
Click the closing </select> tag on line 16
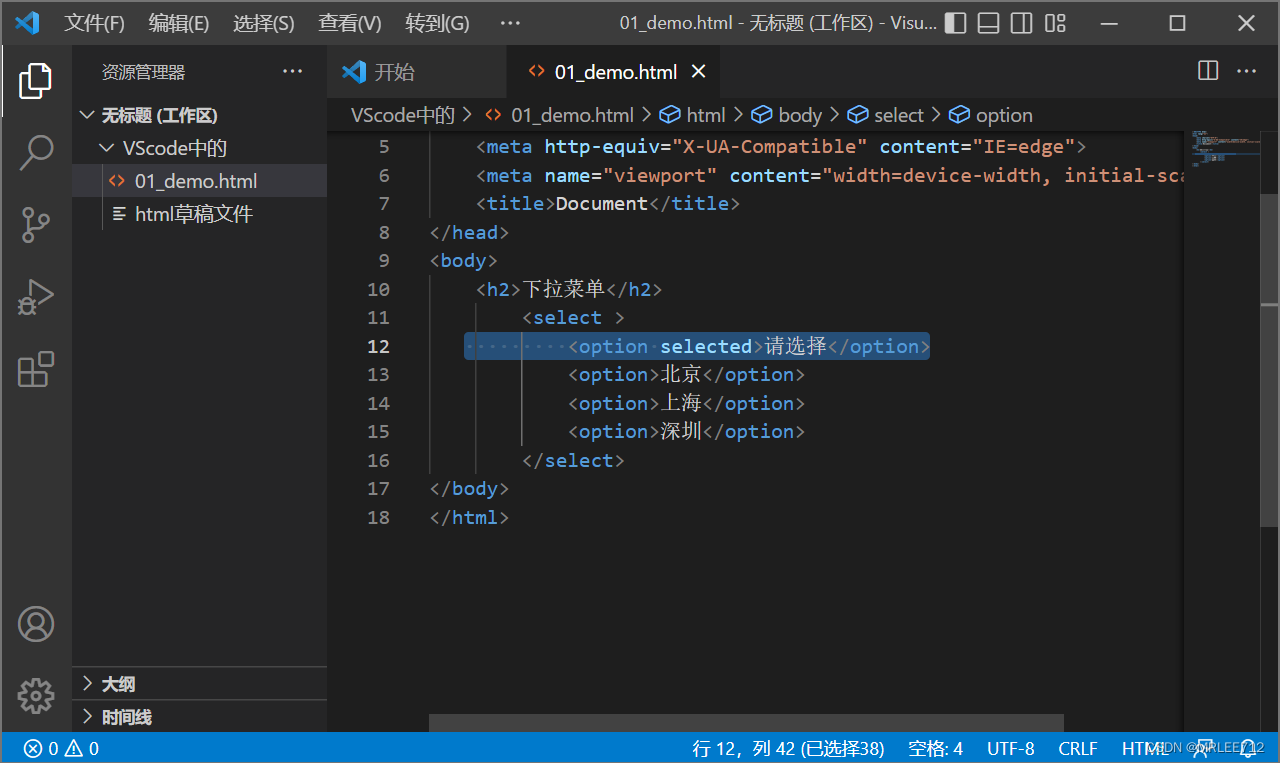click(x=573, y=460)
